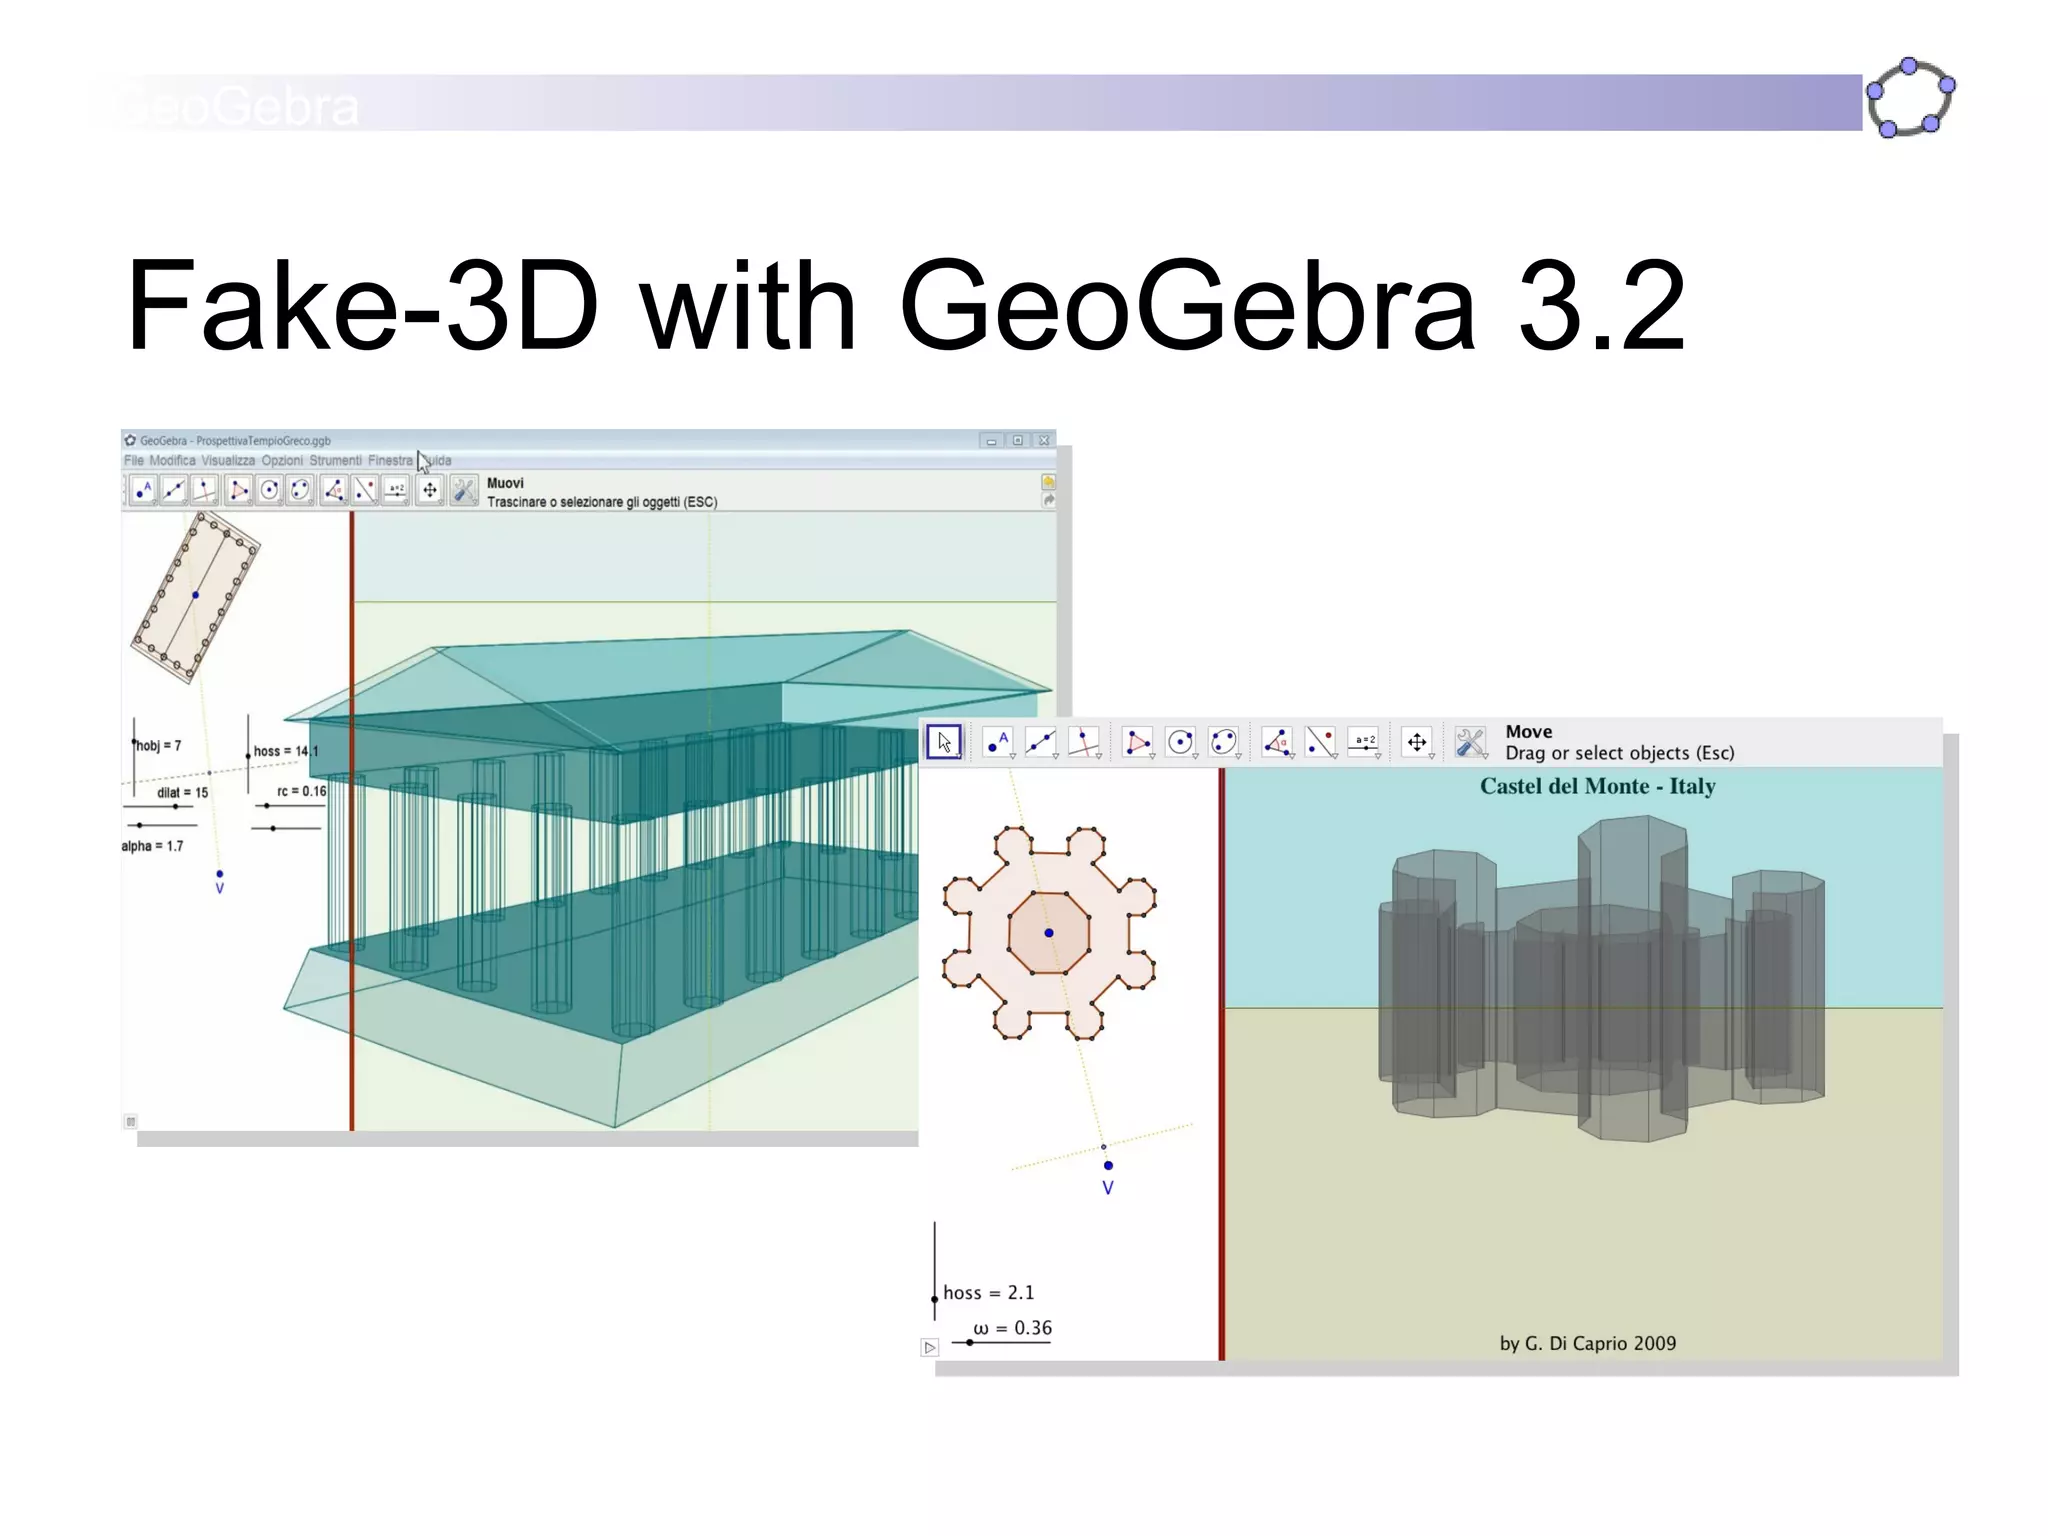Select New Point tool in the Greek temple window

143,490
